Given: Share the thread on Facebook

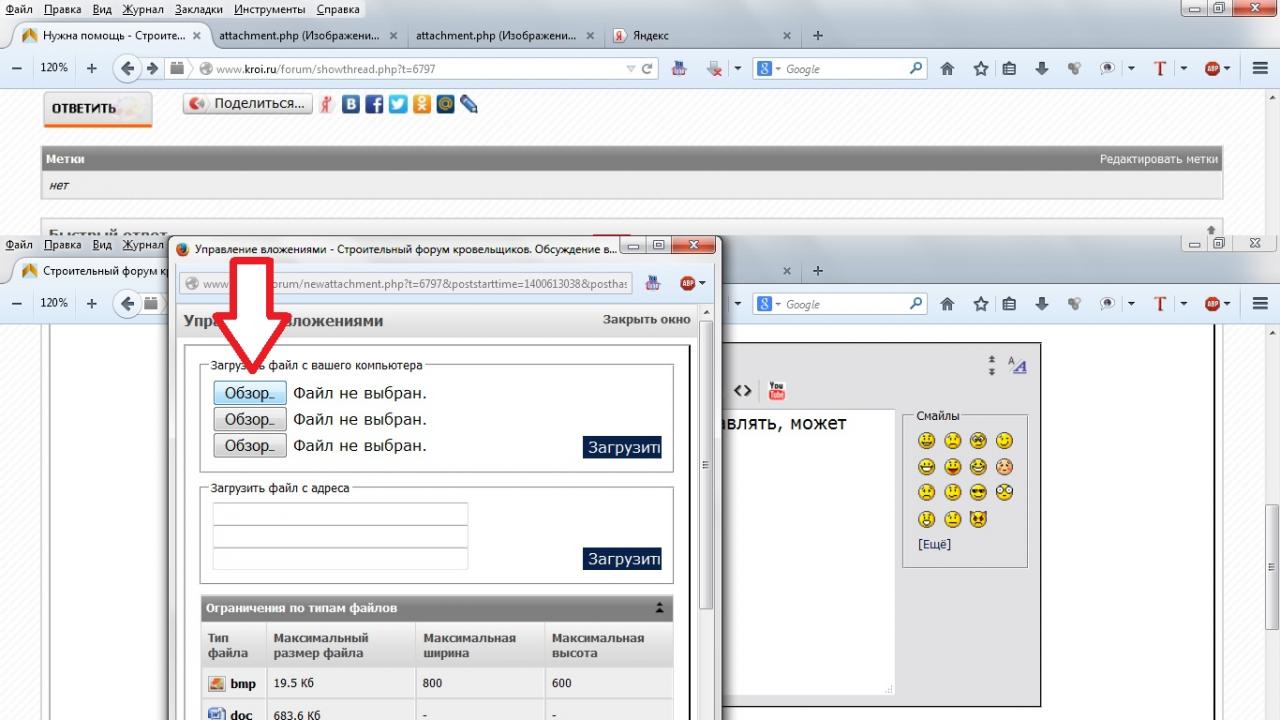Looking at the screenshot, I should pyautogui.click(x=374, y=104).
